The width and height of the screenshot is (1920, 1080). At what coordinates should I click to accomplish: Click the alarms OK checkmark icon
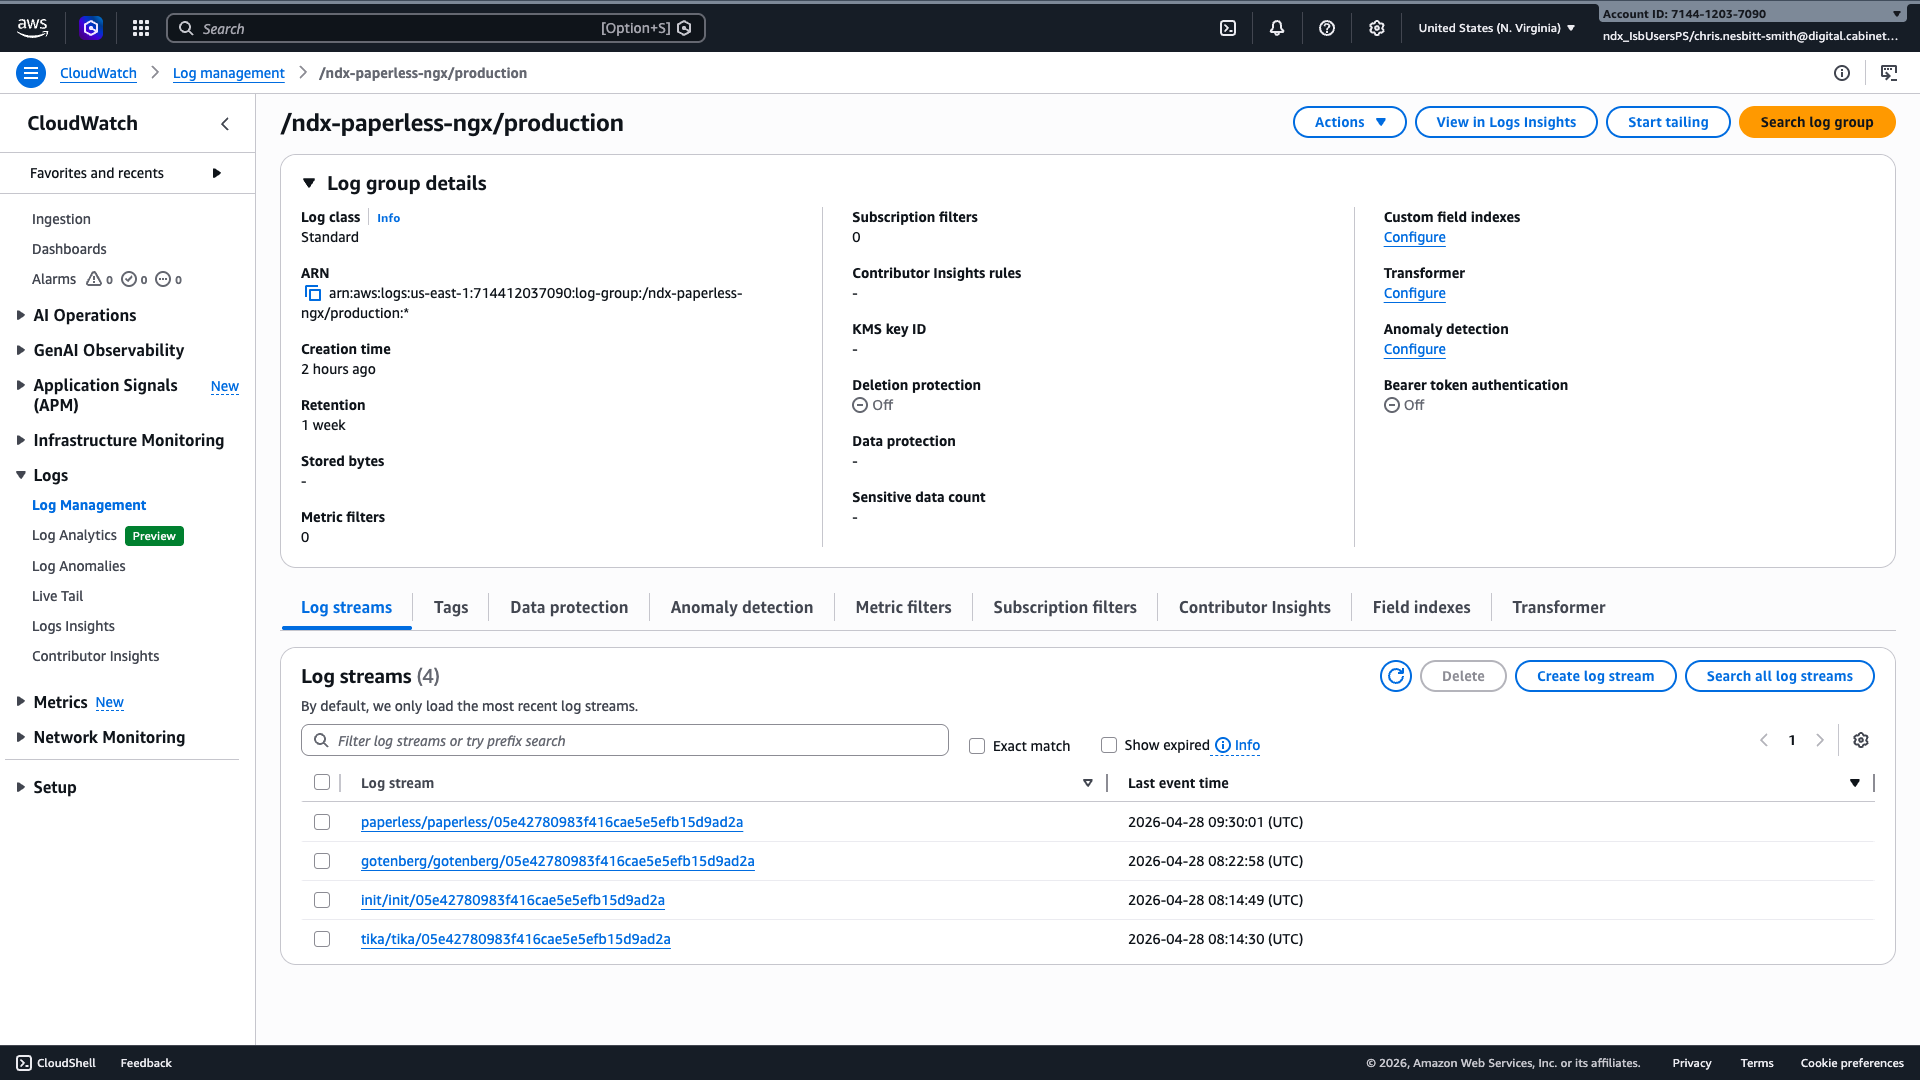tap(129, 279)
